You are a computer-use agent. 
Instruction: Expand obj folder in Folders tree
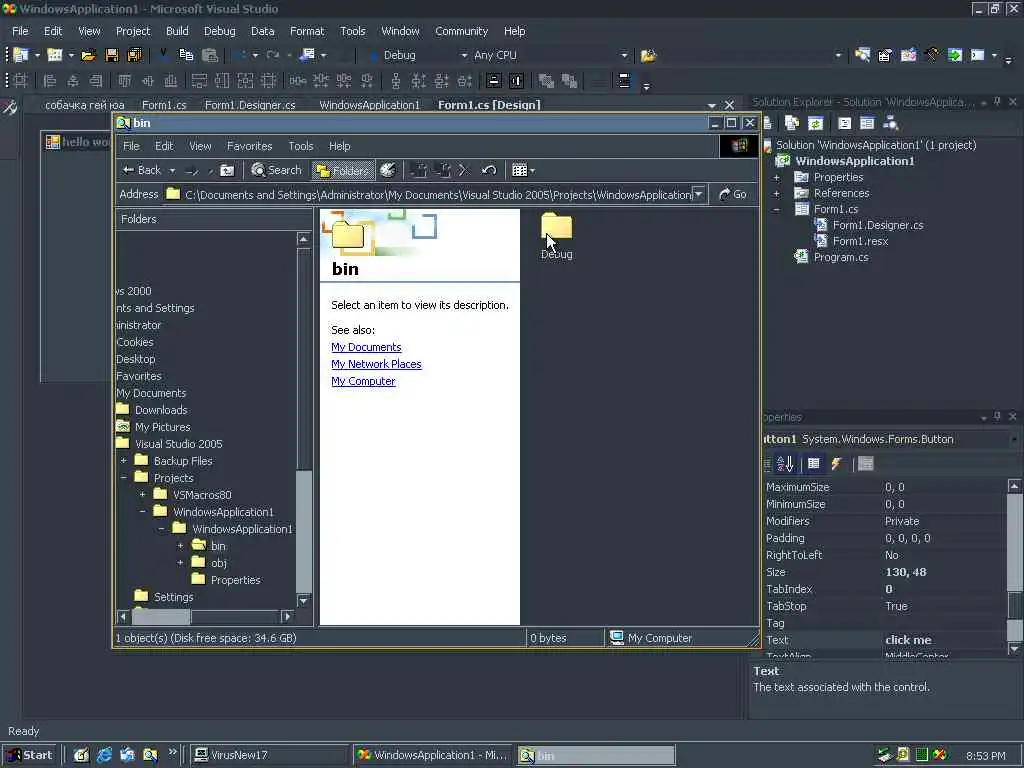(x=180, y=563)
